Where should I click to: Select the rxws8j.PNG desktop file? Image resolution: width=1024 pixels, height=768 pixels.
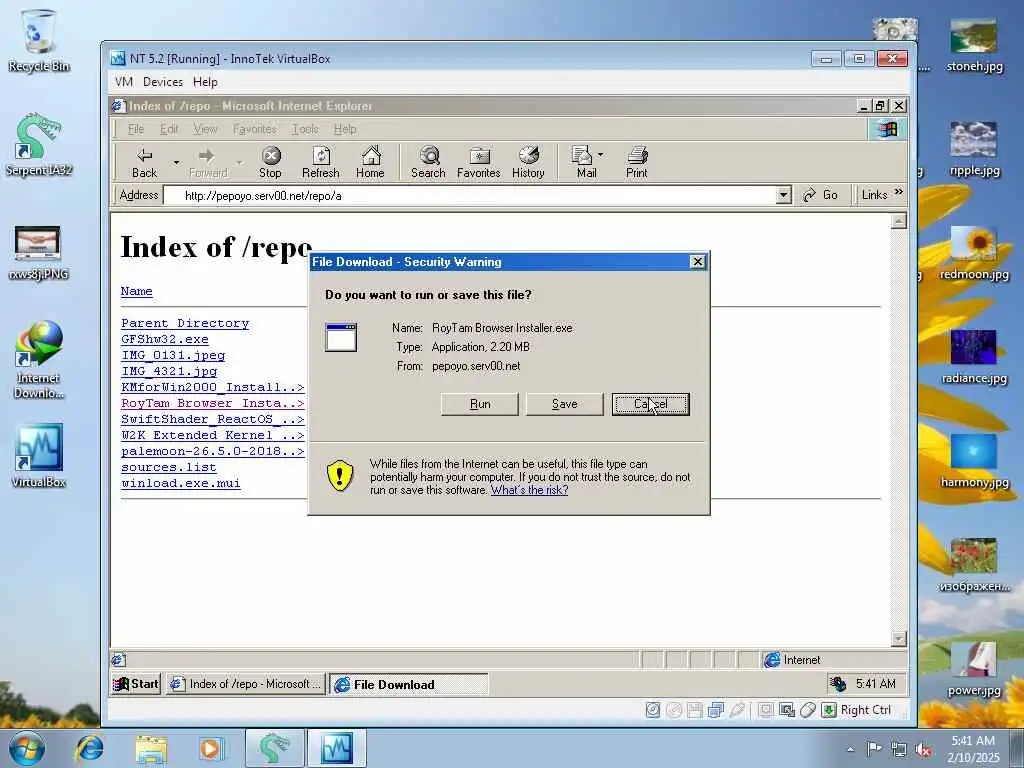click(x=39, y=253)
